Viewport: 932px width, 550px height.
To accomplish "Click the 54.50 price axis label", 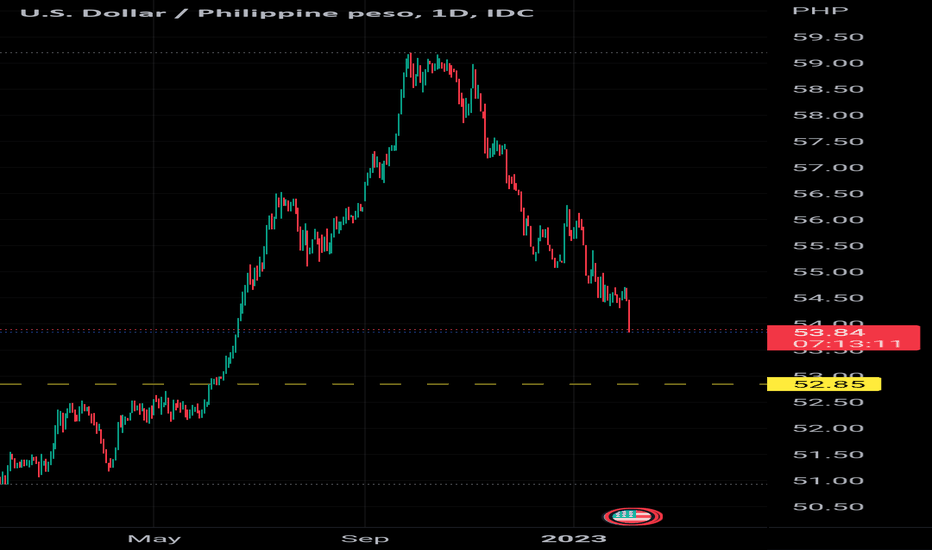I will coord(828,298).
